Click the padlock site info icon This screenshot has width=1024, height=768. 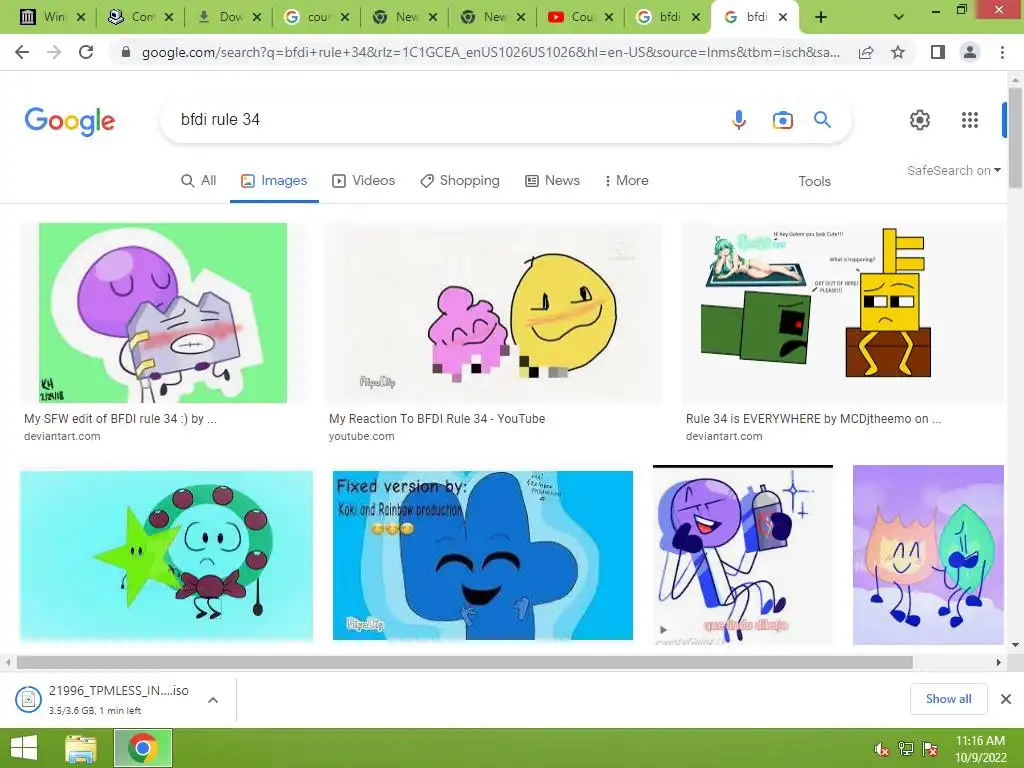[x=126, y=52]
